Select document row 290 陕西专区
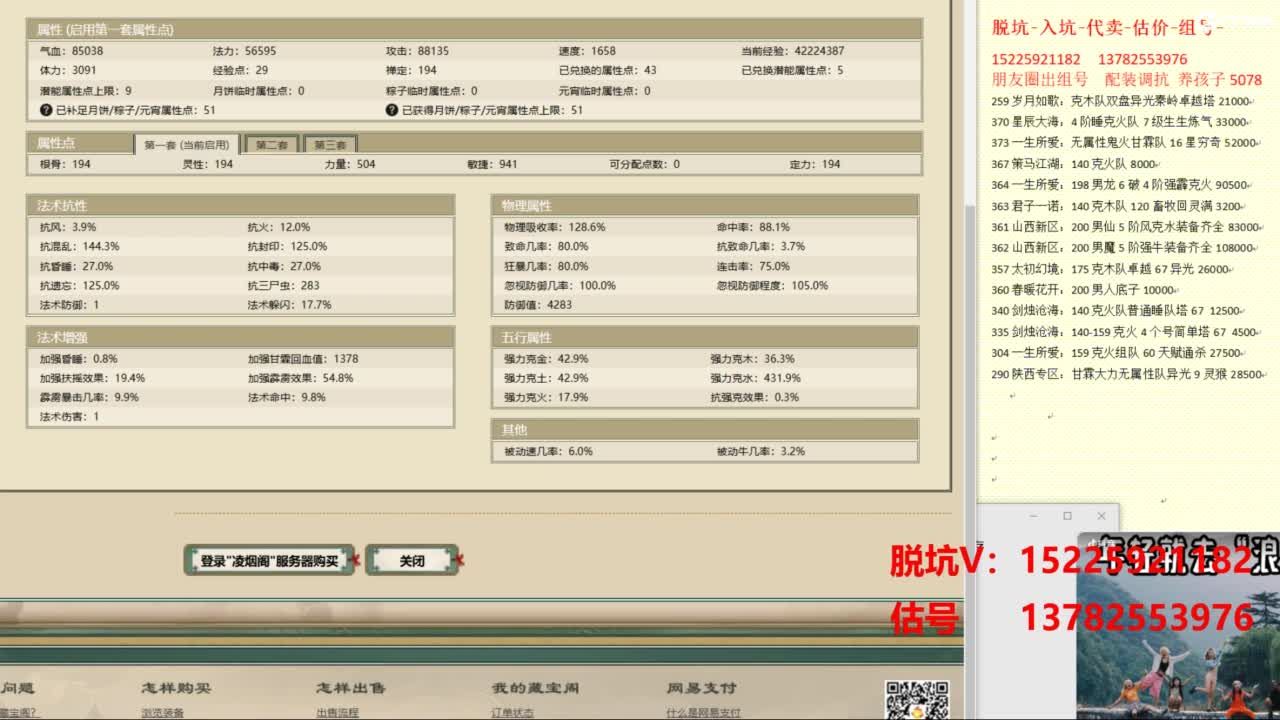This screenshot has width=1280, height=720. [x=1130, y=374]
